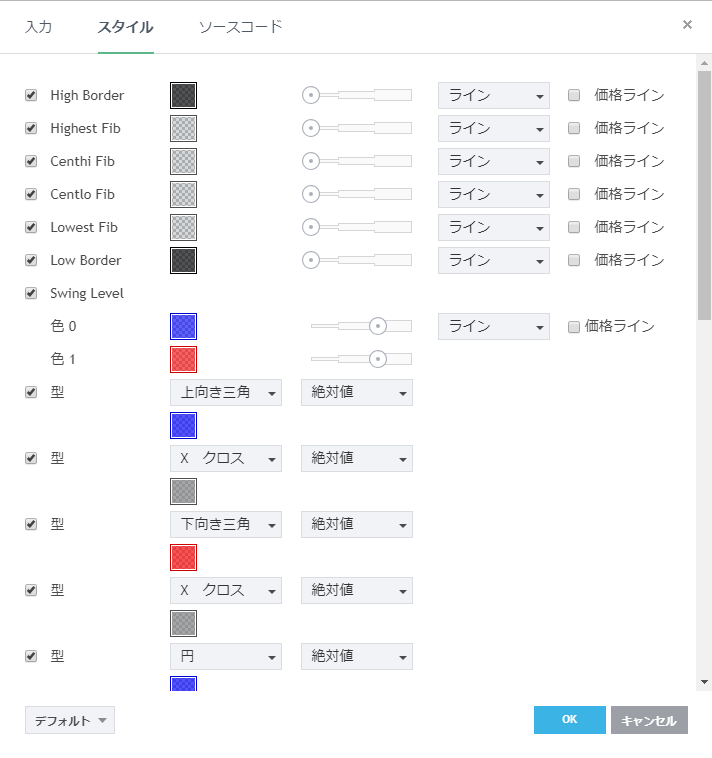Open the High Border color swatch
The width and height of the screenshot is (712, 758).
(x=183, y=95)
